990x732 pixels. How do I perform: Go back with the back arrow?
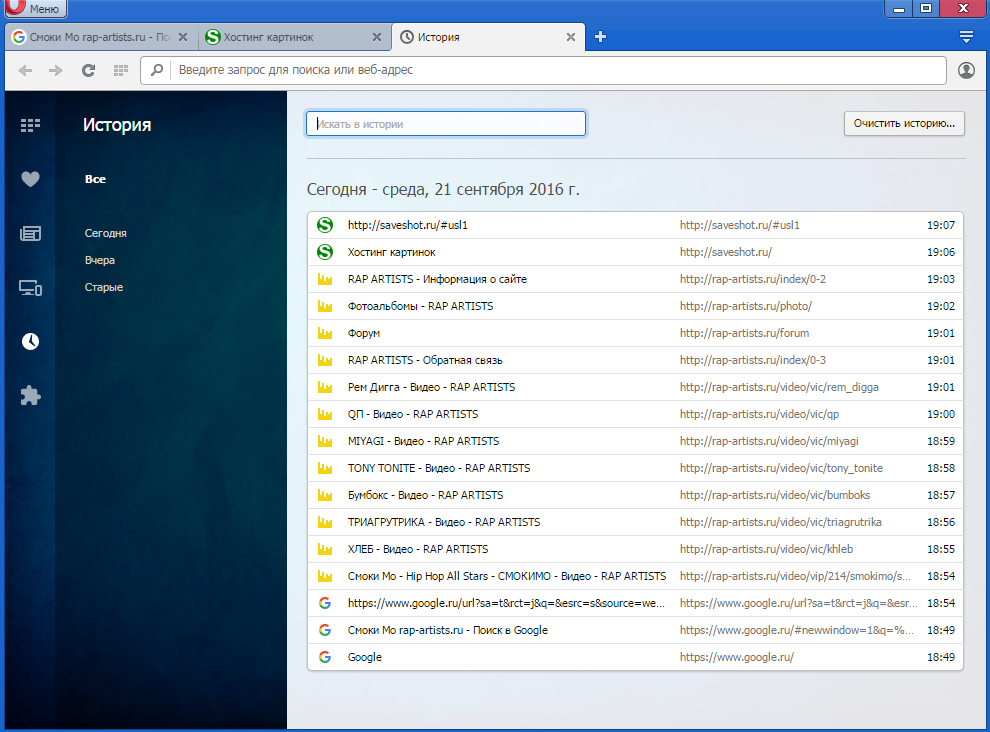point(25,70)
